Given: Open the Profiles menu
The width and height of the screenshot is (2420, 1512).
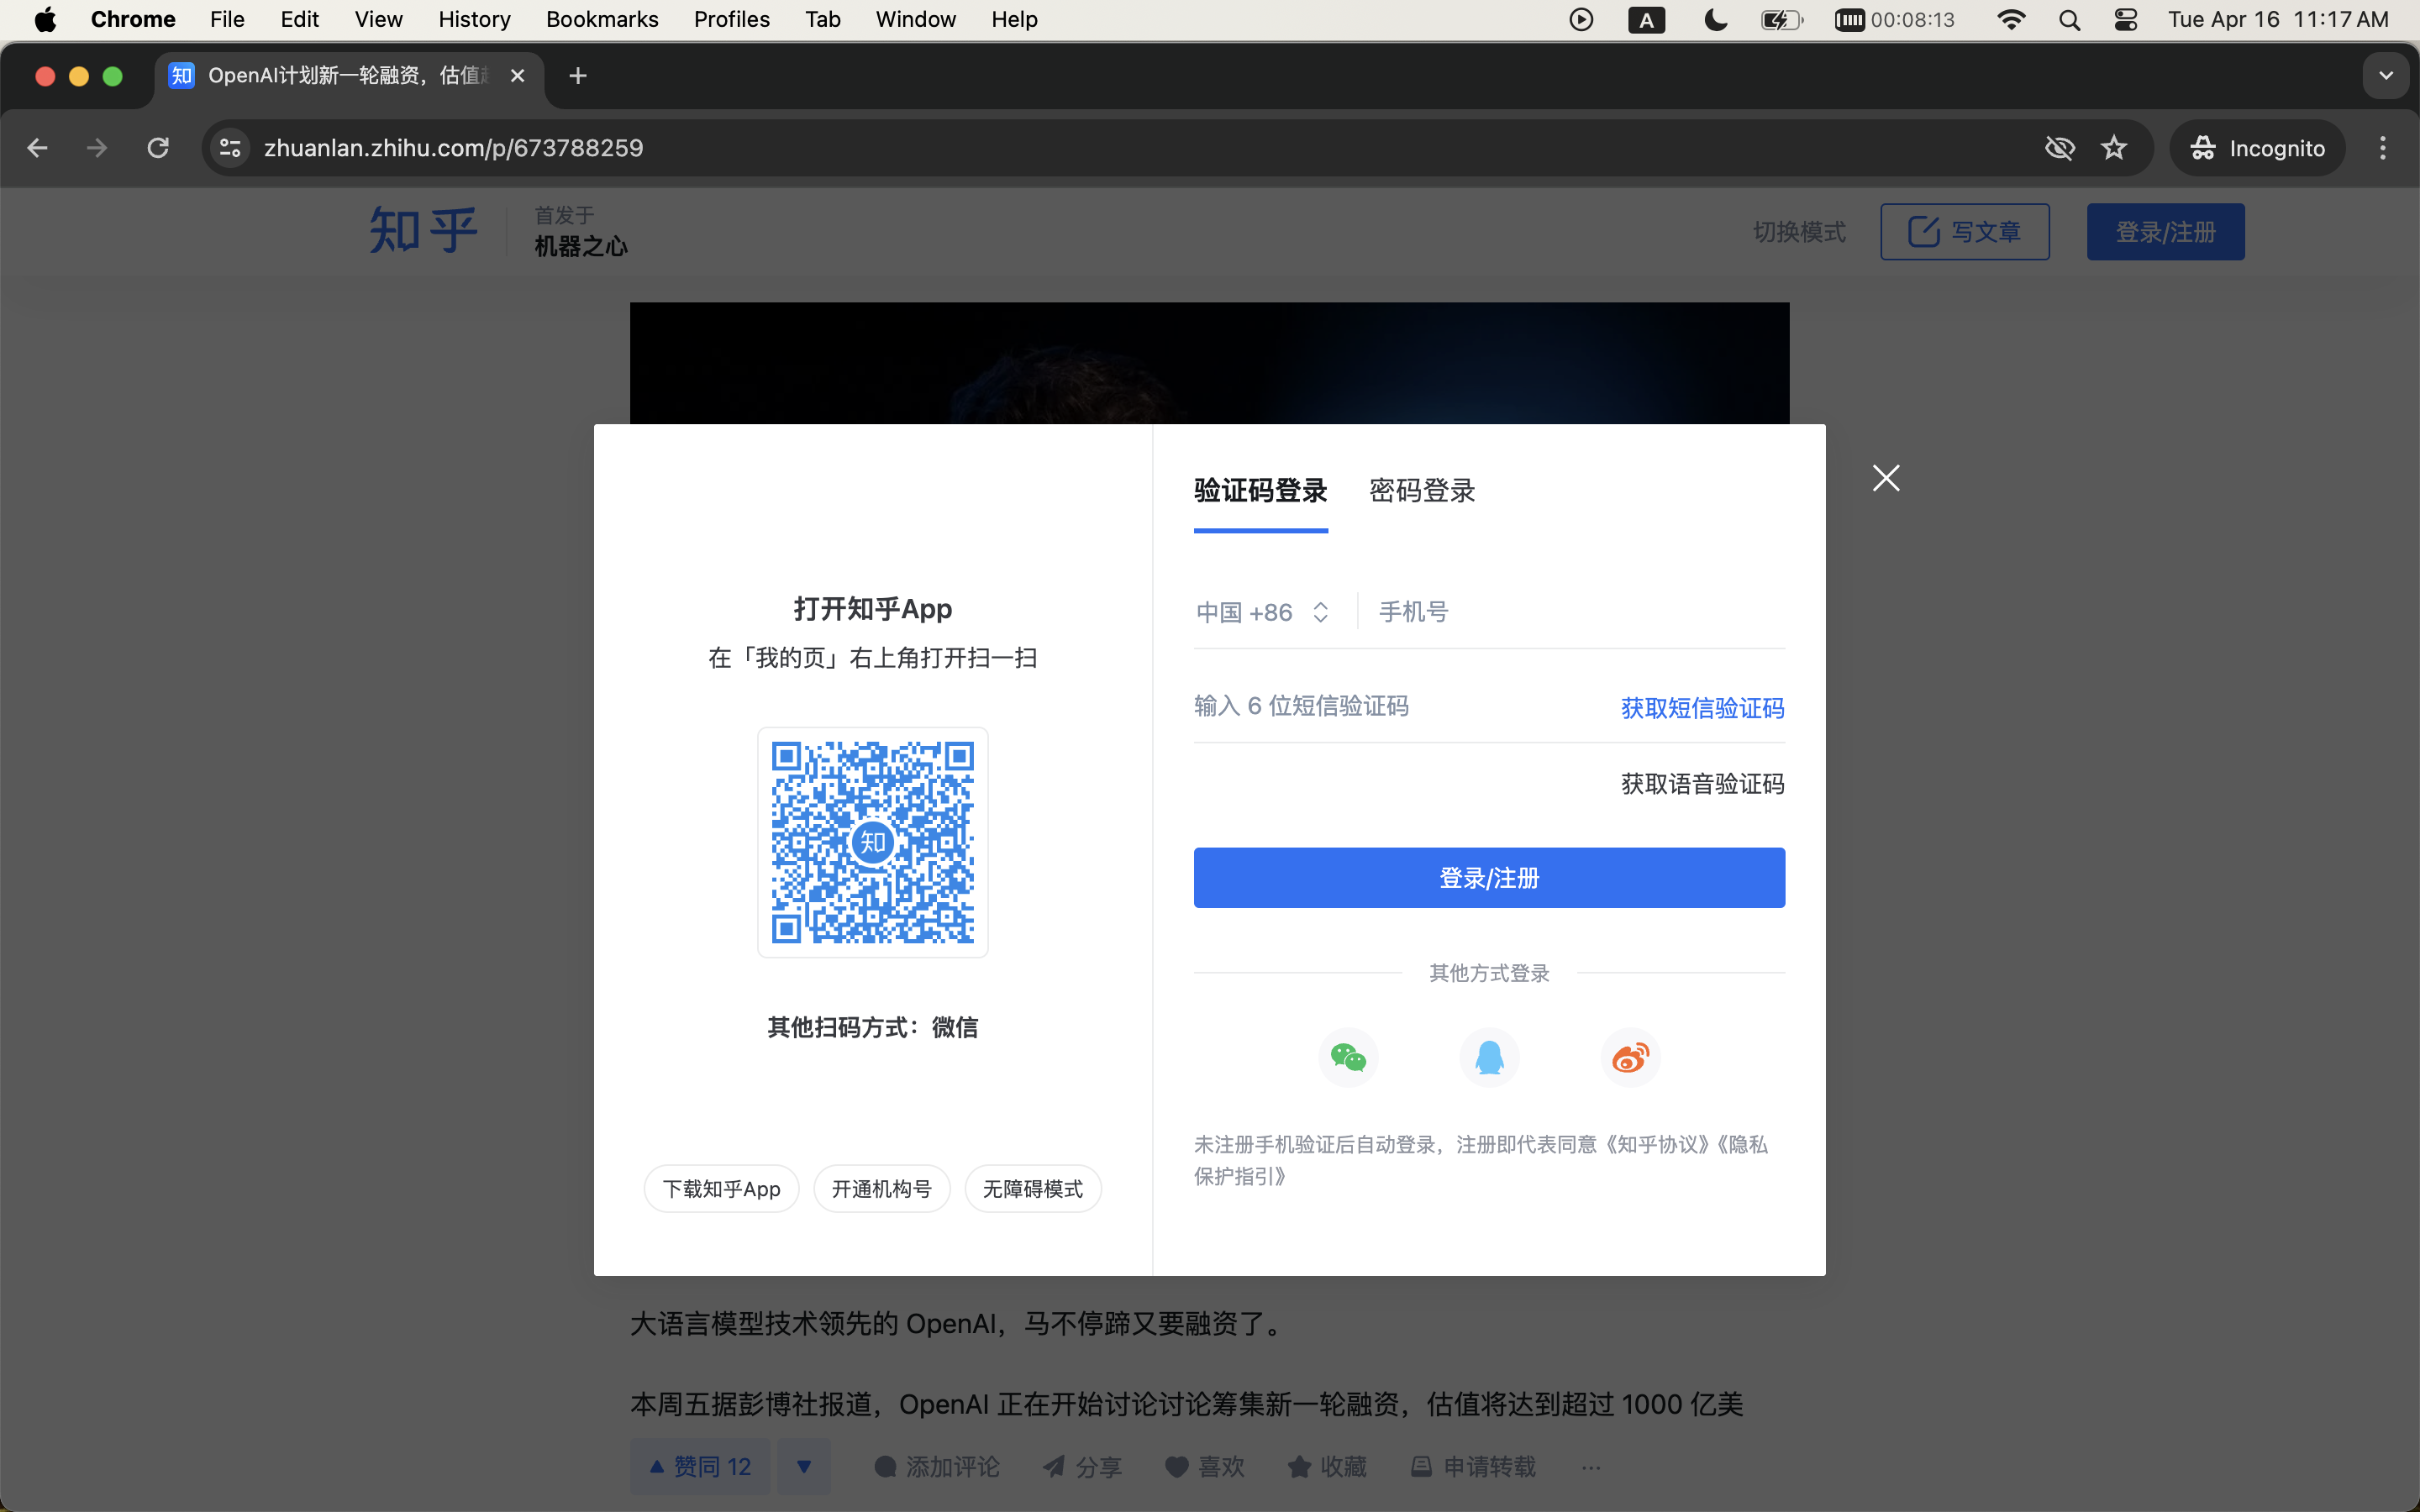Looking at the screenshot, I should tap(732, 19).
